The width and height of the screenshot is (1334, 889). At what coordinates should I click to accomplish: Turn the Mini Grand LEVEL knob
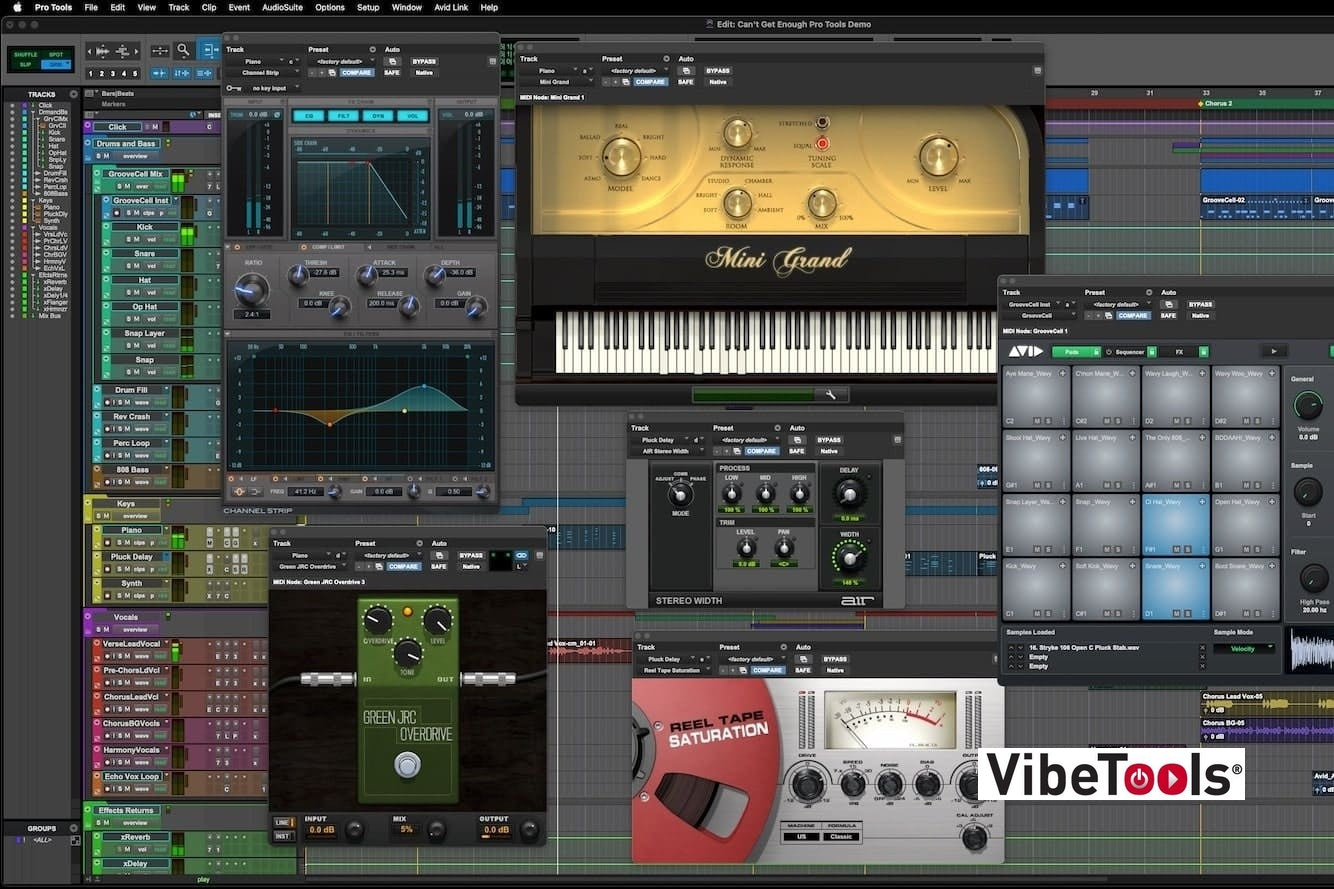point(938,157)
